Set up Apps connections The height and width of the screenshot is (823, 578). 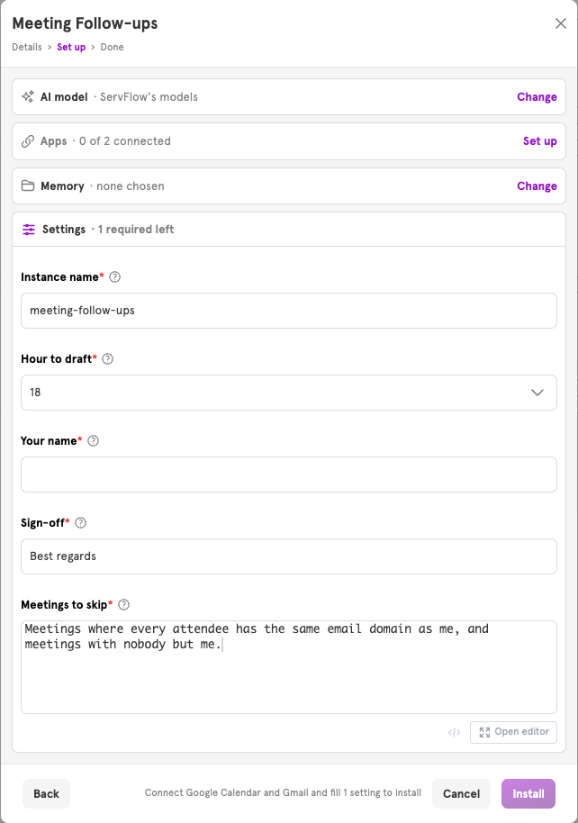coord(540,141)
